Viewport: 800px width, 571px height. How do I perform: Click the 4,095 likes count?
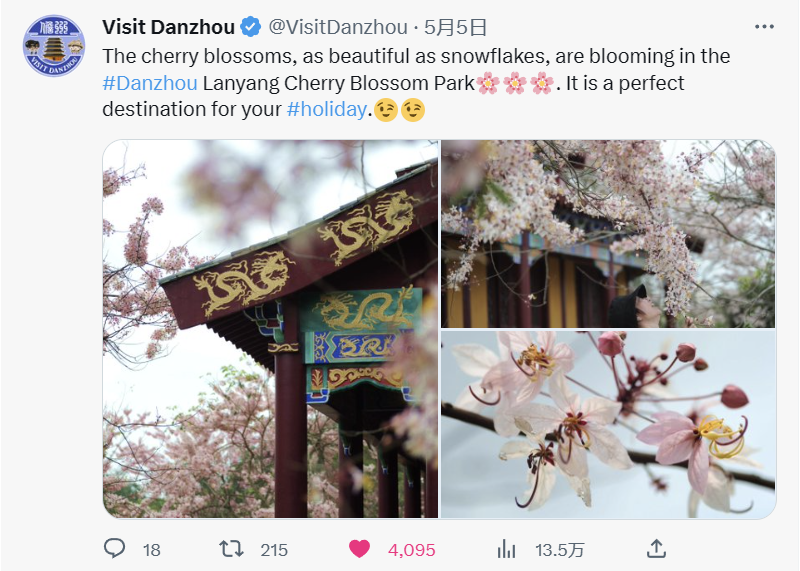[412, 550]
